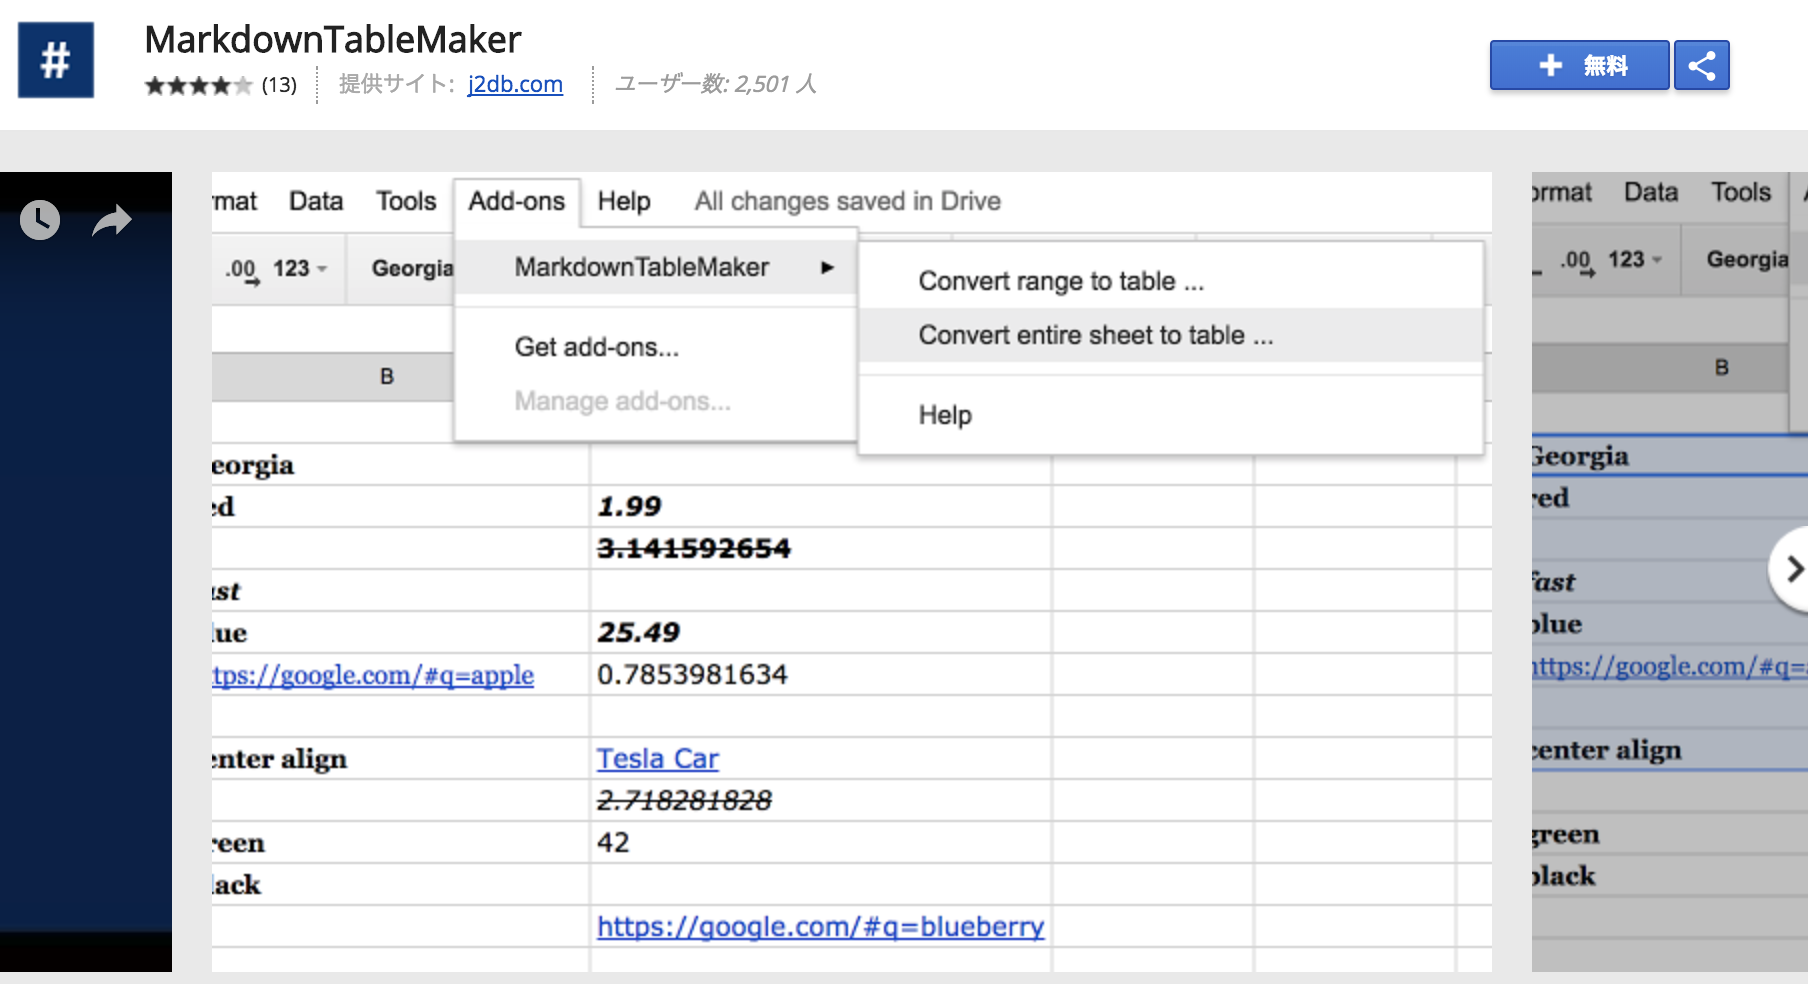Click the blue share icon next to the install button

(1700, 64)
